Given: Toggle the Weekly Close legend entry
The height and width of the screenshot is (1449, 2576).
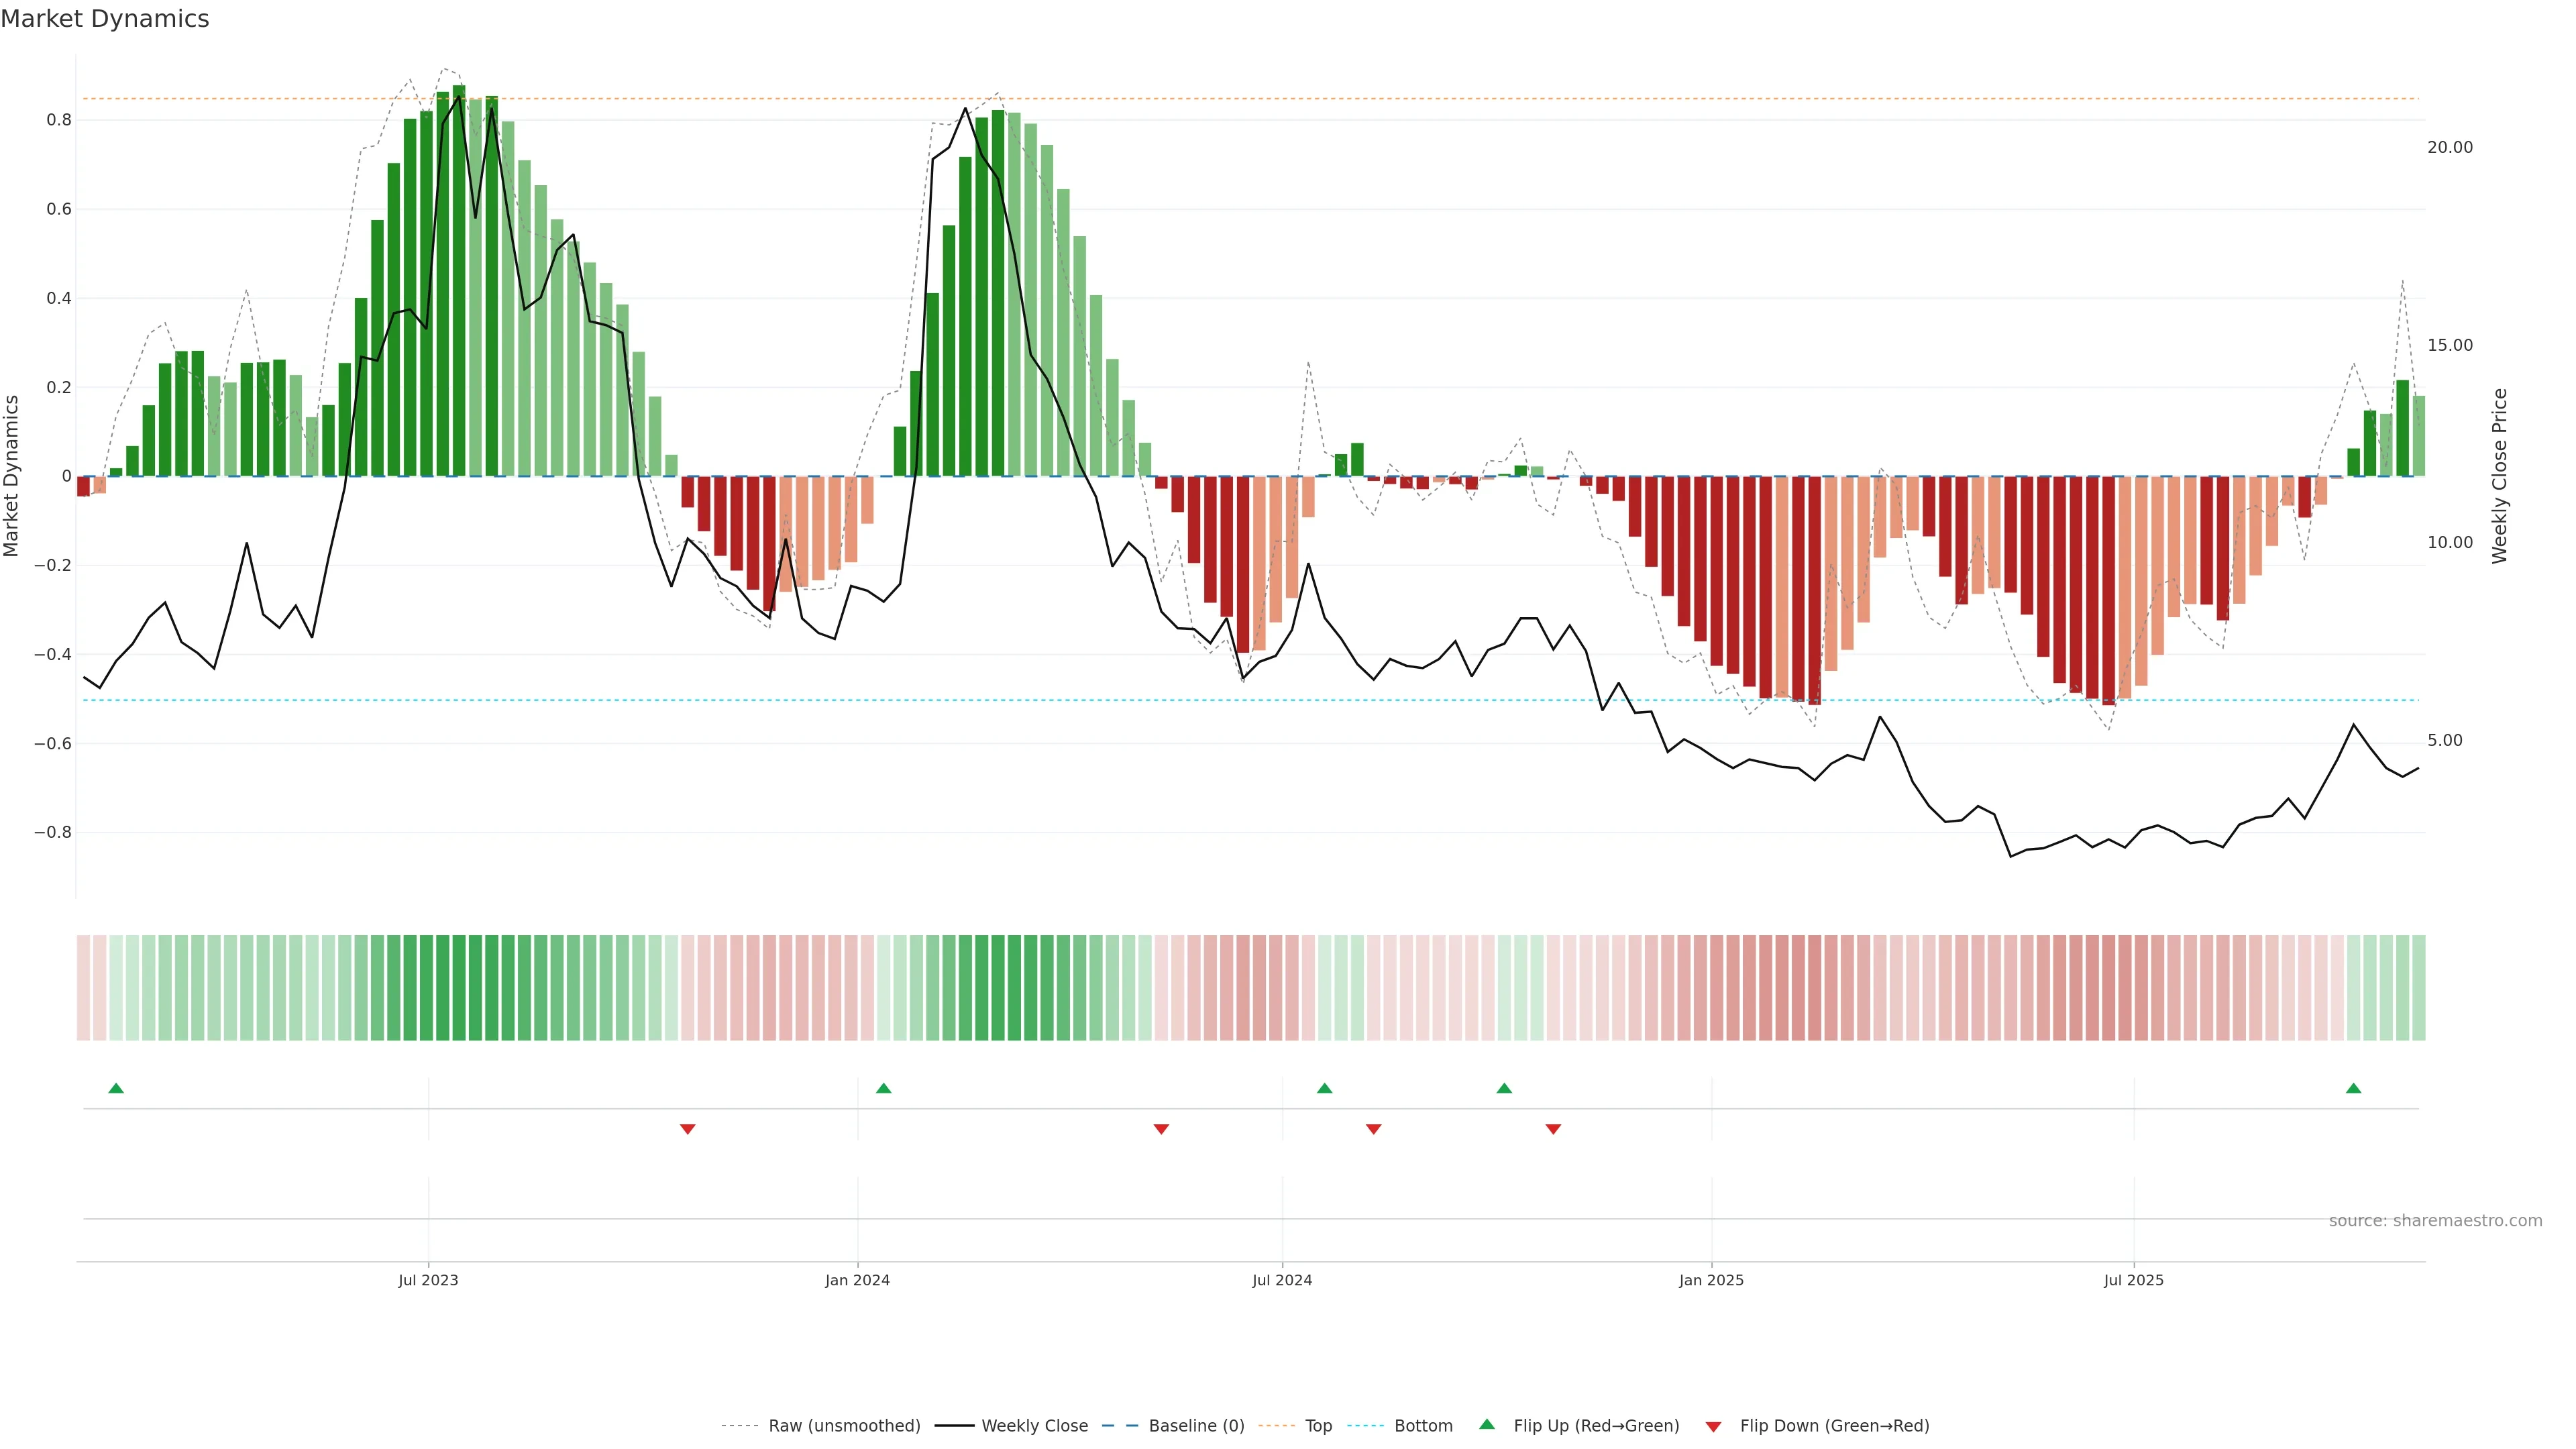Looking at the screenshot, I should [x=1034, y=1426].
